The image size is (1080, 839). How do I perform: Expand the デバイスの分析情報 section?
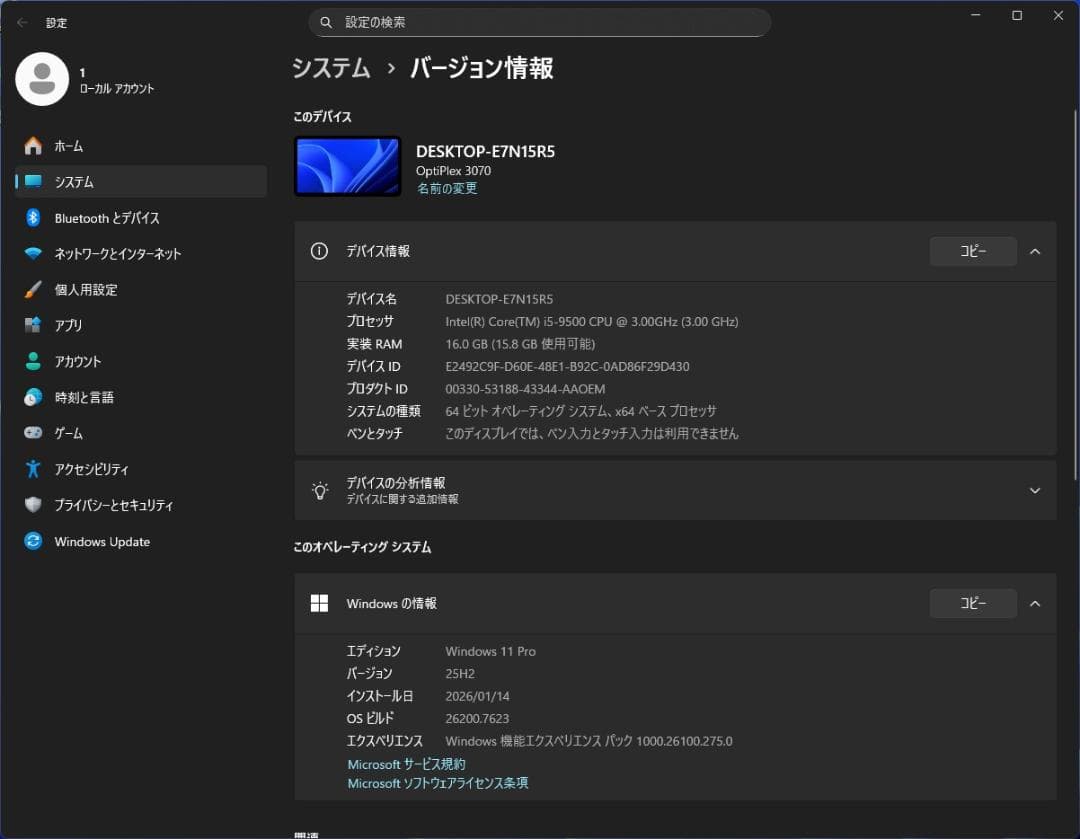pyautogui.click(x=1035, y=490)
